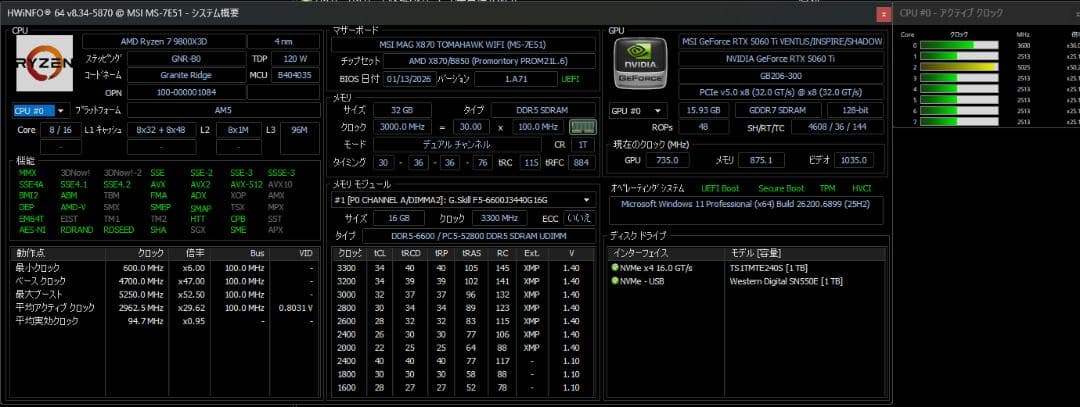This screenshot has height=407, width=1080.
Task: Select the Western Digital SN550E drive row
Action: pyautogui.click(x=746, y=281)
